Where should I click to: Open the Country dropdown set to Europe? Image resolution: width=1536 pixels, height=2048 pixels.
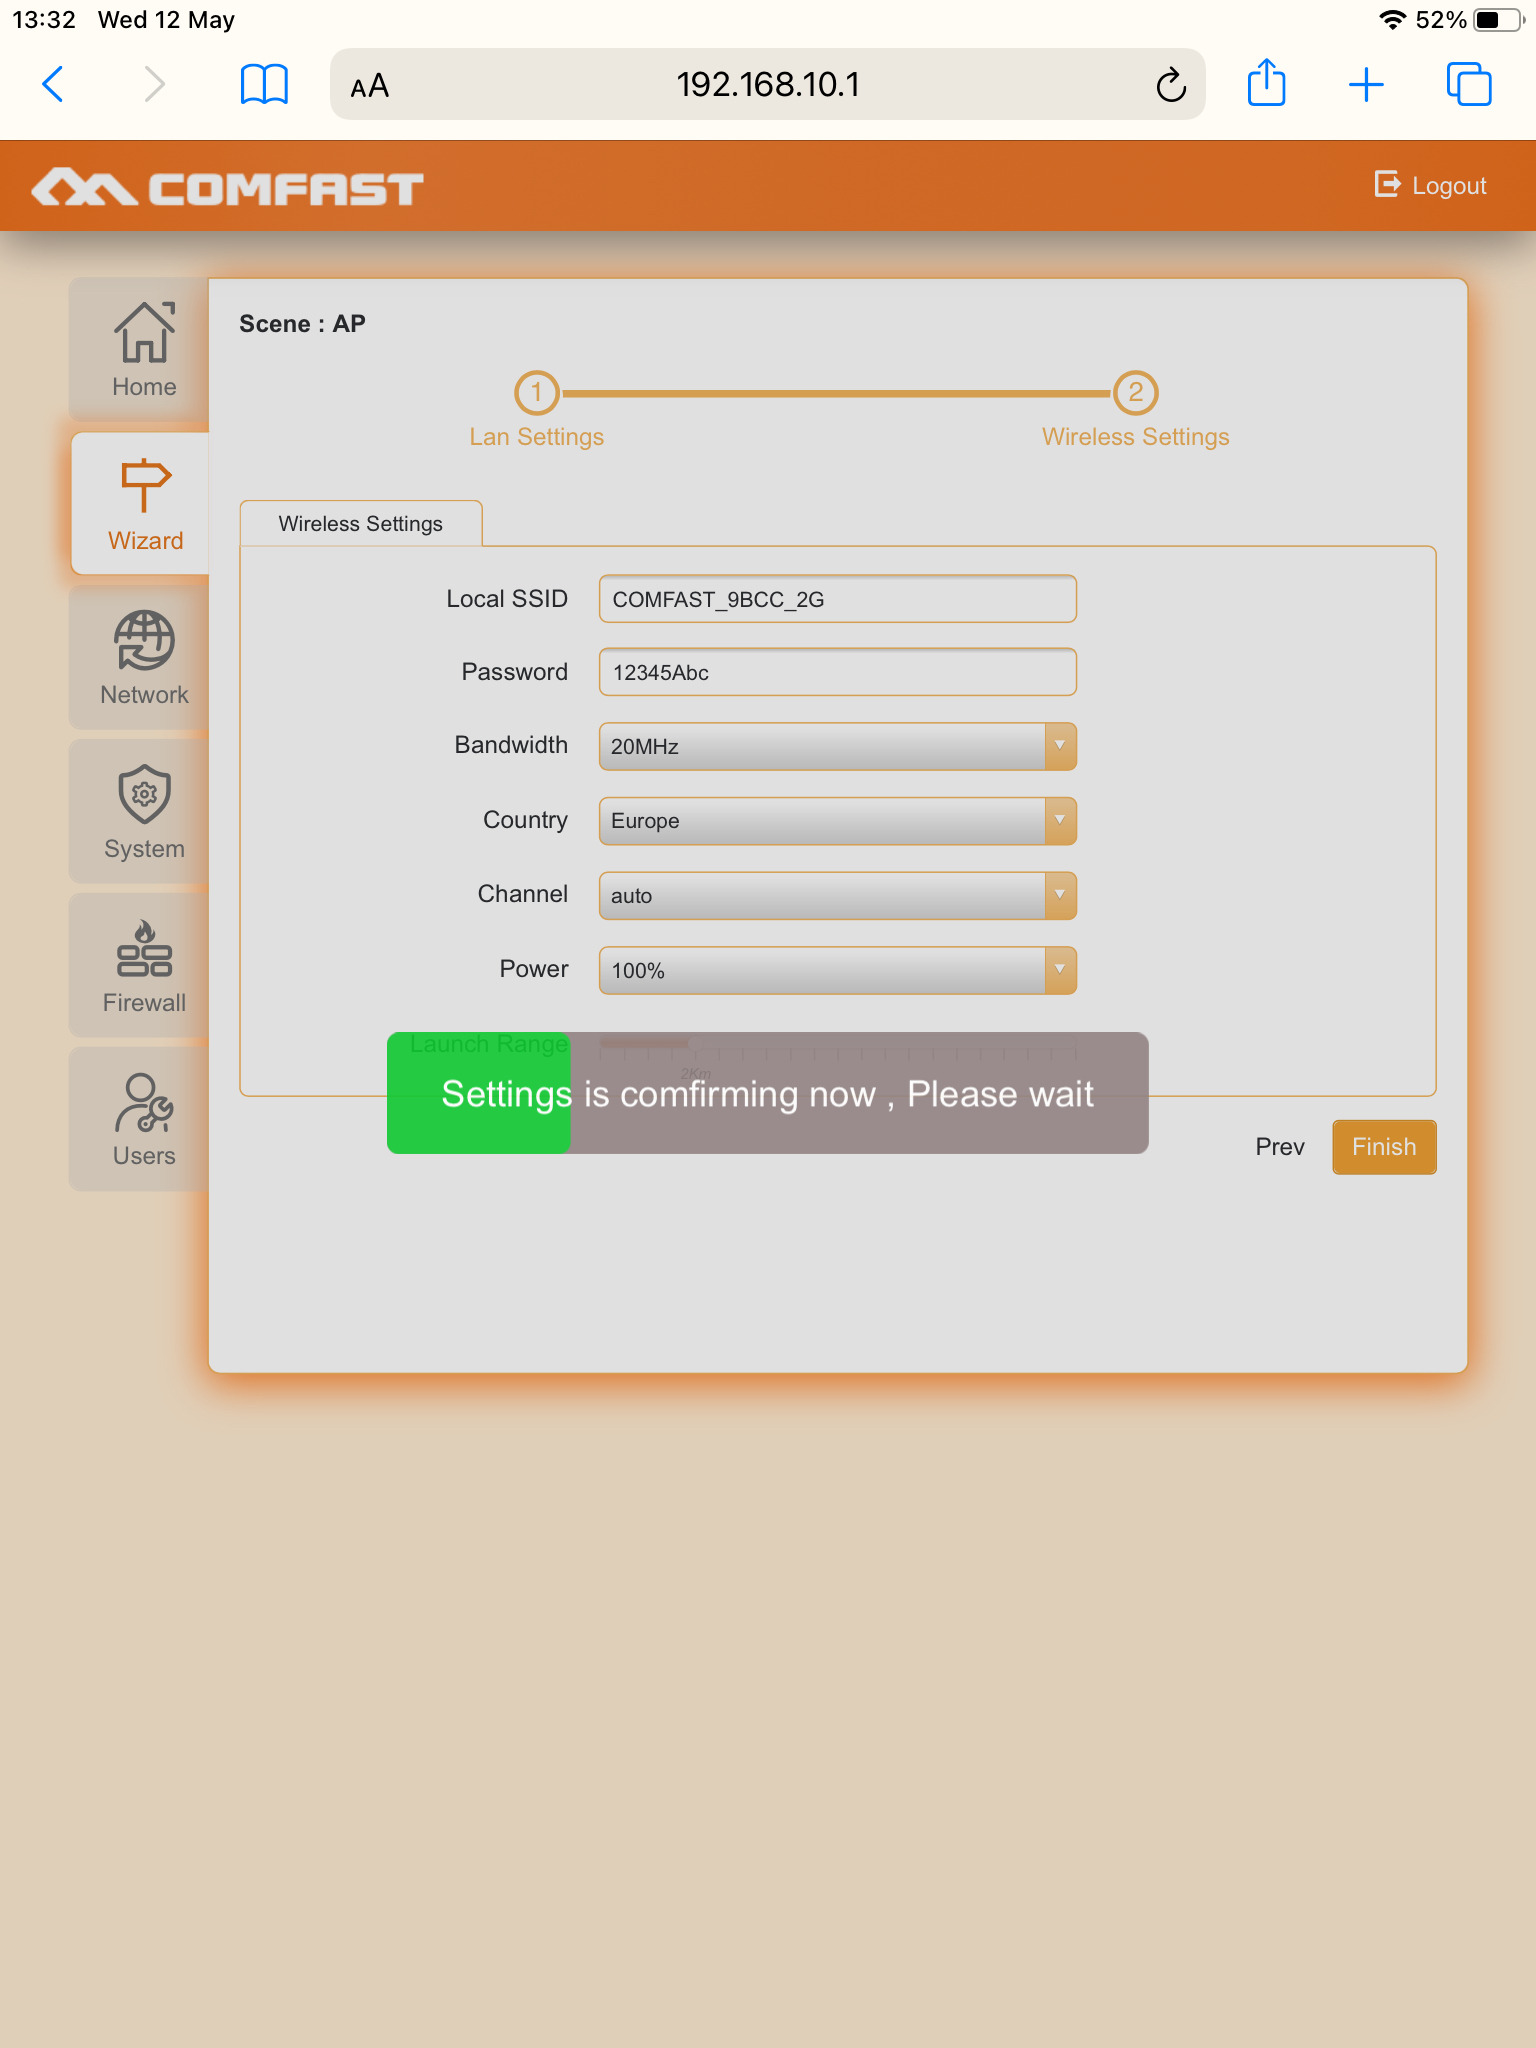pos(837,821)
